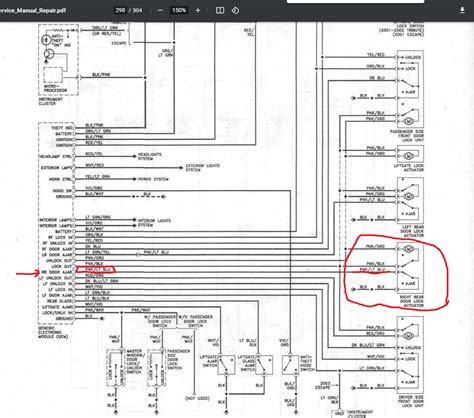The height and width of the screenshot is (418, 474).
Task: Click the ANTI-THEFT ON IND label
Action: [x=61, y=41]
